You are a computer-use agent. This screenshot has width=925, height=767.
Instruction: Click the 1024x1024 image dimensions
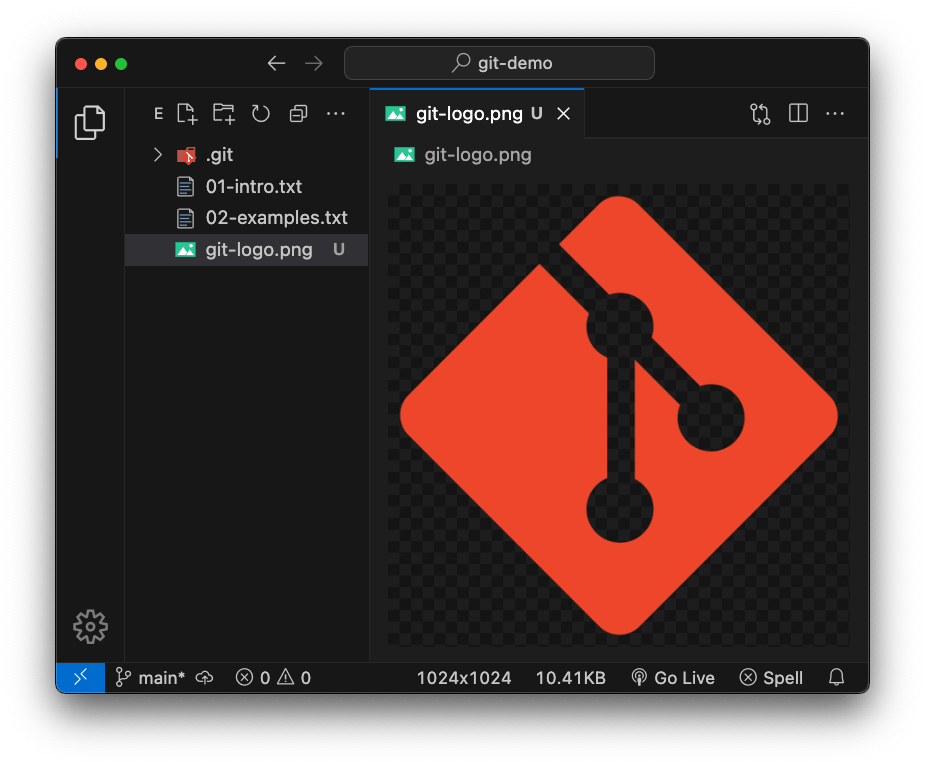(x=464, y=678)
